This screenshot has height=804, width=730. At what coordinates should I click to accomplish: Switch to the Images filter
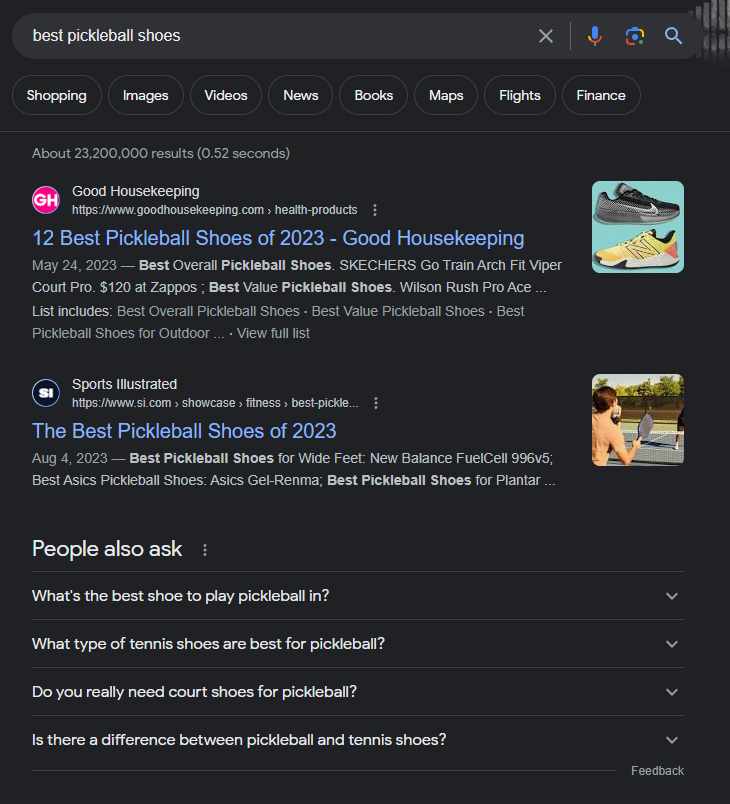click(146, 95)
